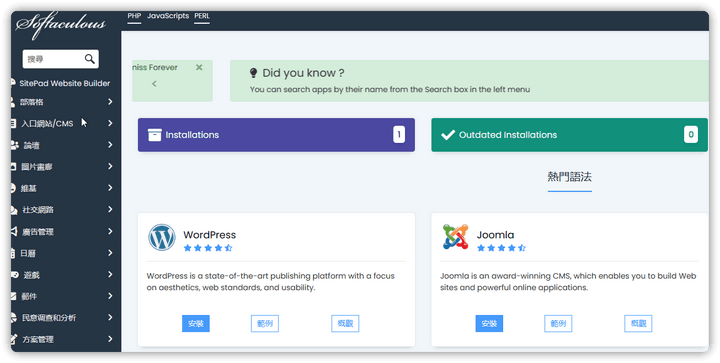The width and height of the screenshot is (720, 363).
Task: Expand the 入口網站/CMS category arrow
Action: click(x=110, y=123)
